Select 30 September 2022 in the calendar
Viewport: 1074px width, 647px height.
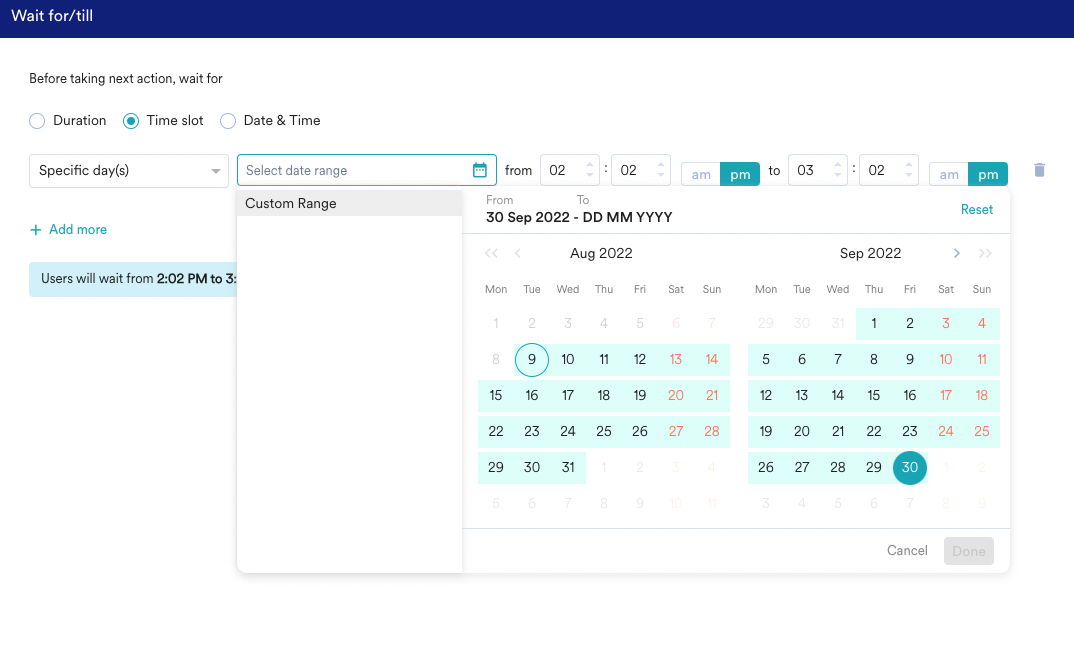910,468
